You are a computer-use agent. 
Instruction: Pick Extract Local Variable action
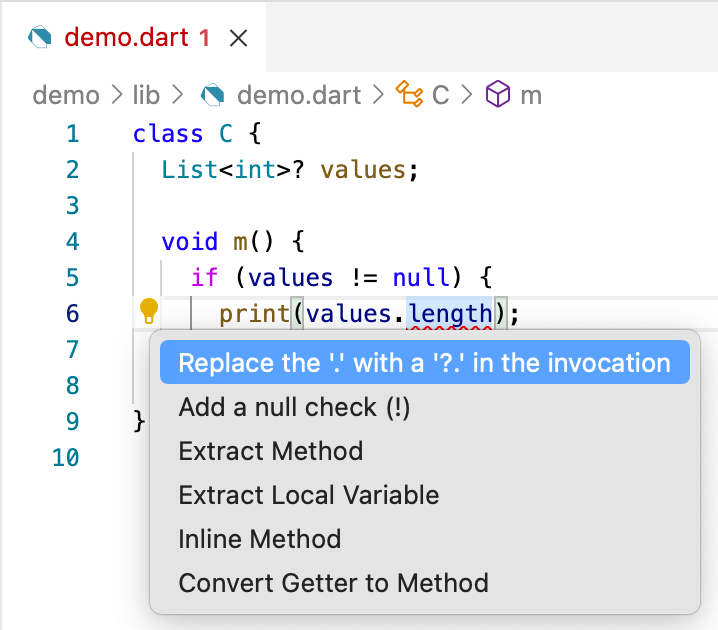(x=308, y=495)
